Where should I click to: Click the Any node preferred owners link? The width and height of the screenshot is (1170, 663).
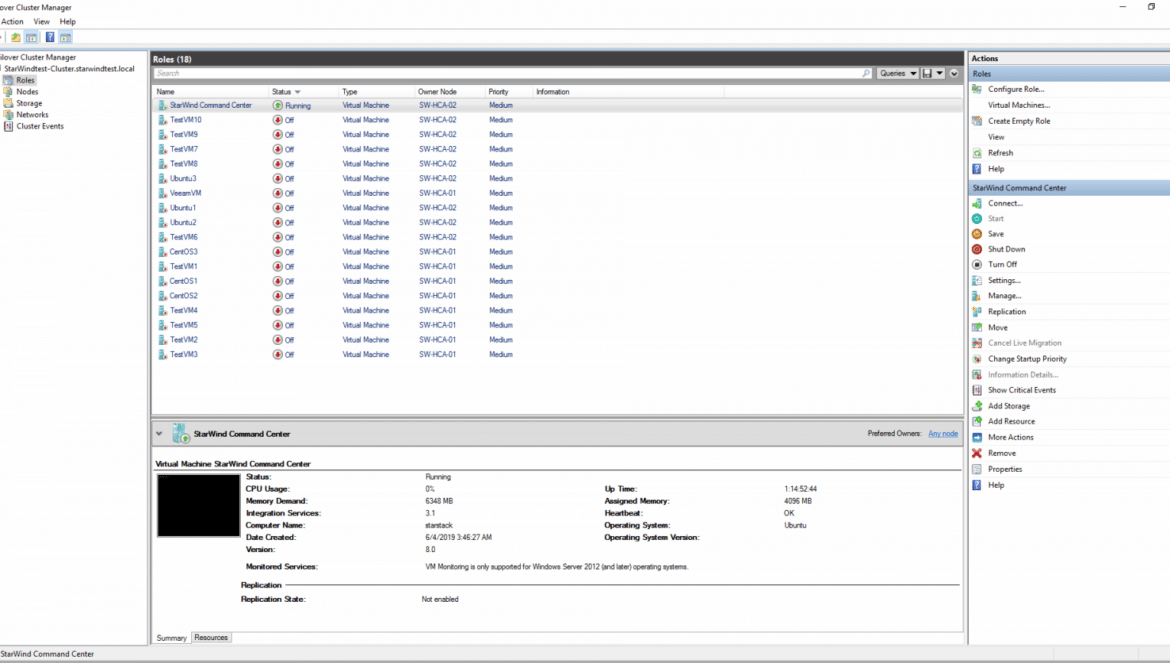(942, 433)
